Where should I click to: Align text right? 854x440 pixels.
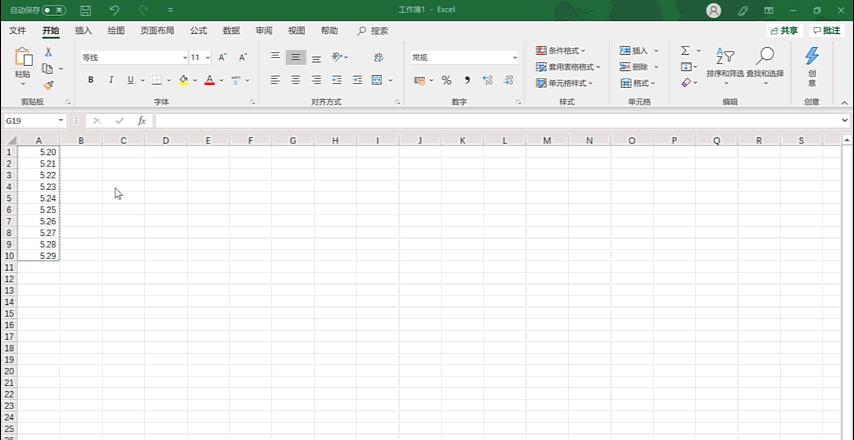(316, 80)
